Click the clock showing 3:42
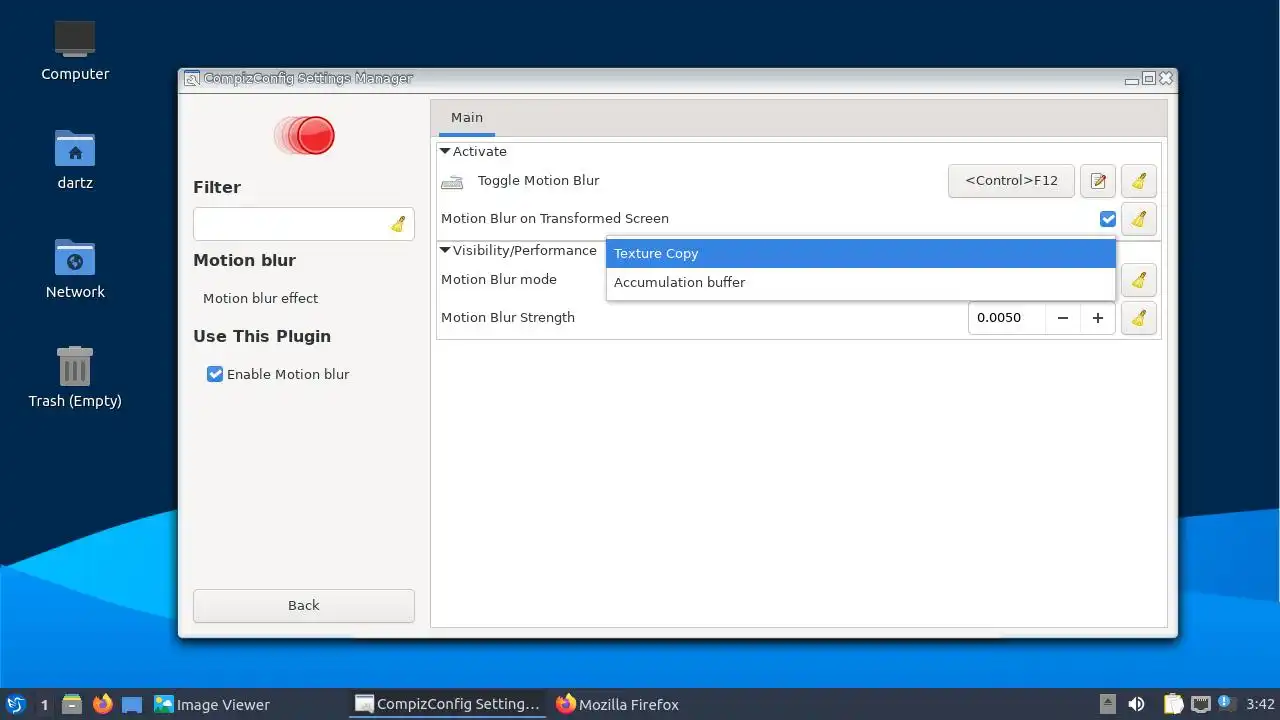 (1261, 704)
